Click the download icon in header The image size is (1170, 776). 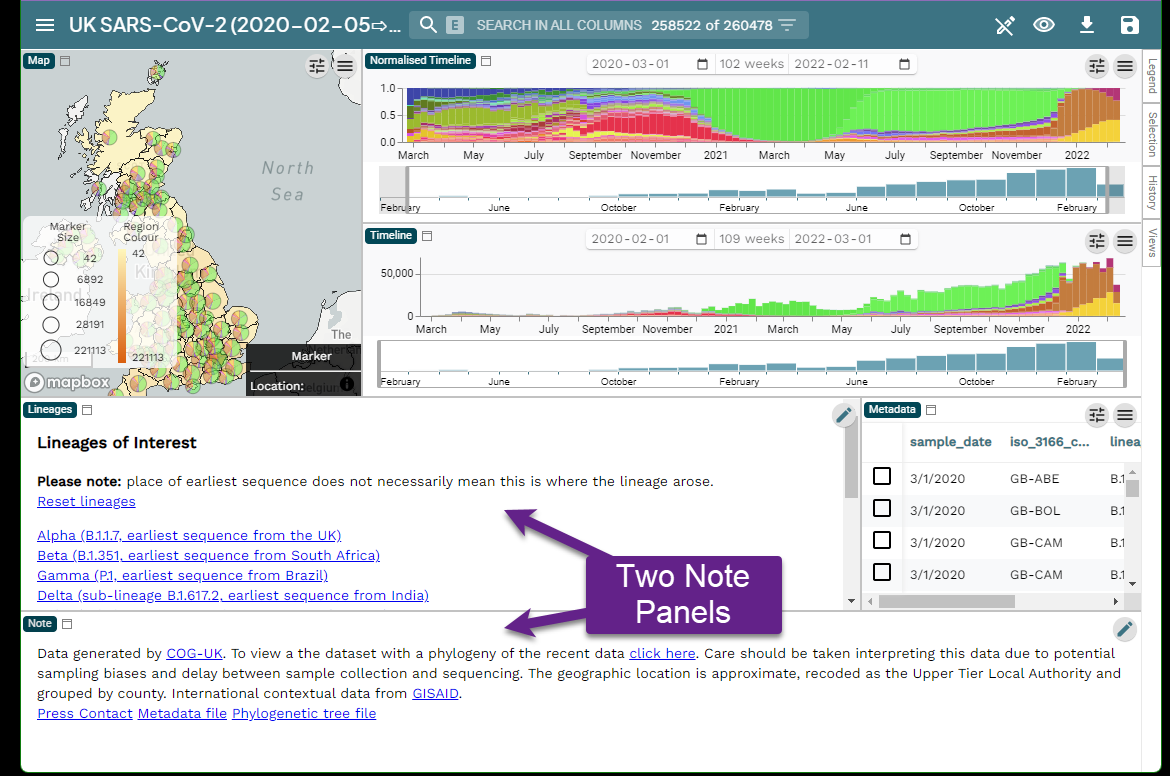point(1087,25)
